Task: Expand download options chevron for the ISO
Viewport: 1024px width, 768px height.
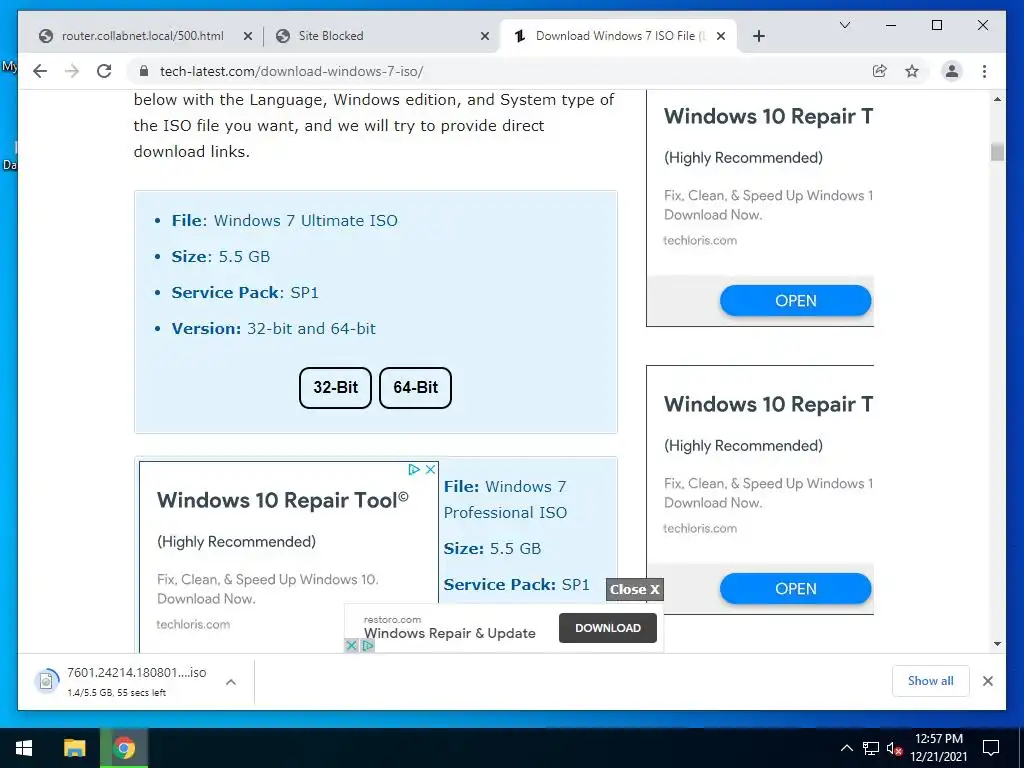Action: [231, 682]
